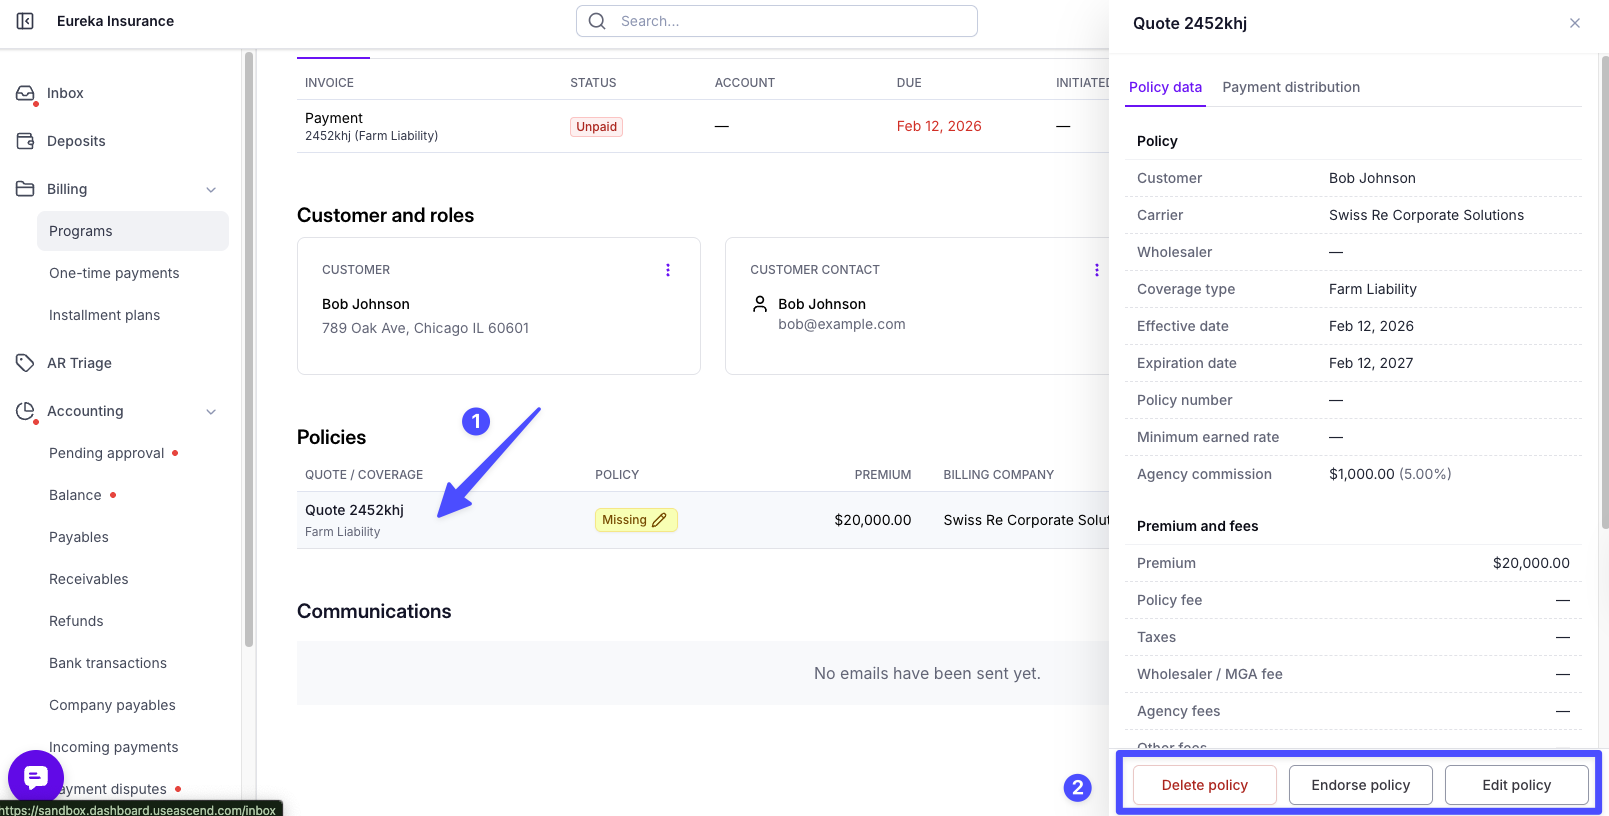Switch to Payment distribution tab
1609x816 pixels.
pyautogui.click(x=1291, y=87)
